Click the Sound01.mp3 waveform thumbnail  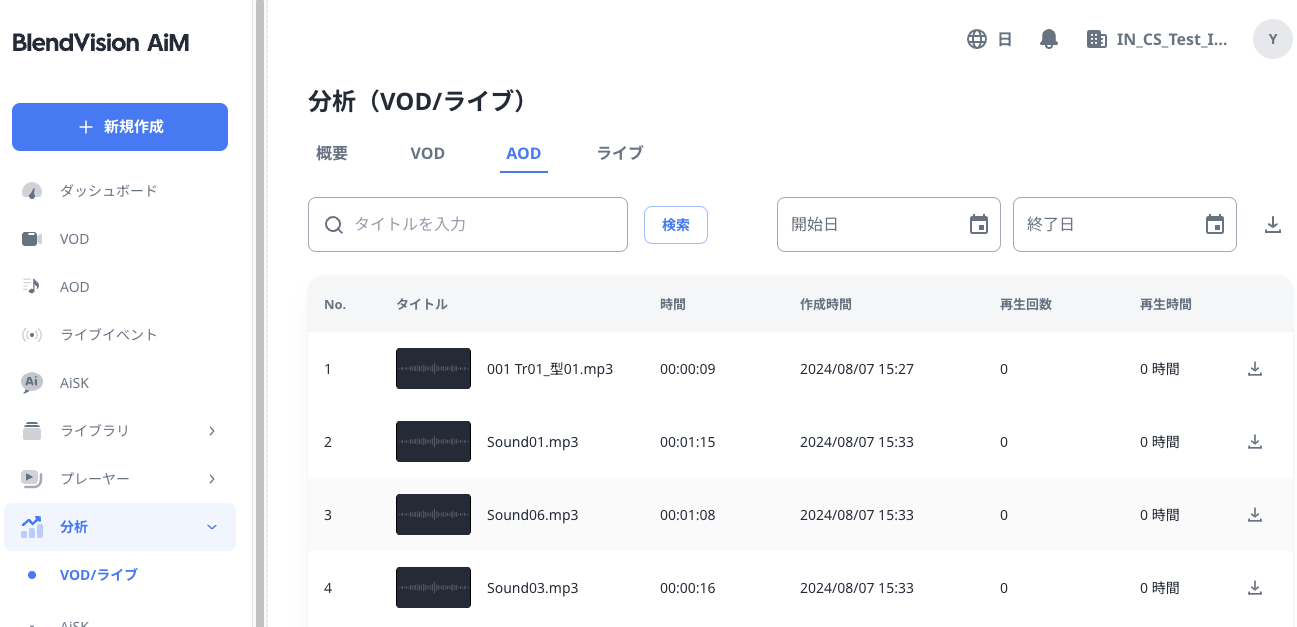433,442
